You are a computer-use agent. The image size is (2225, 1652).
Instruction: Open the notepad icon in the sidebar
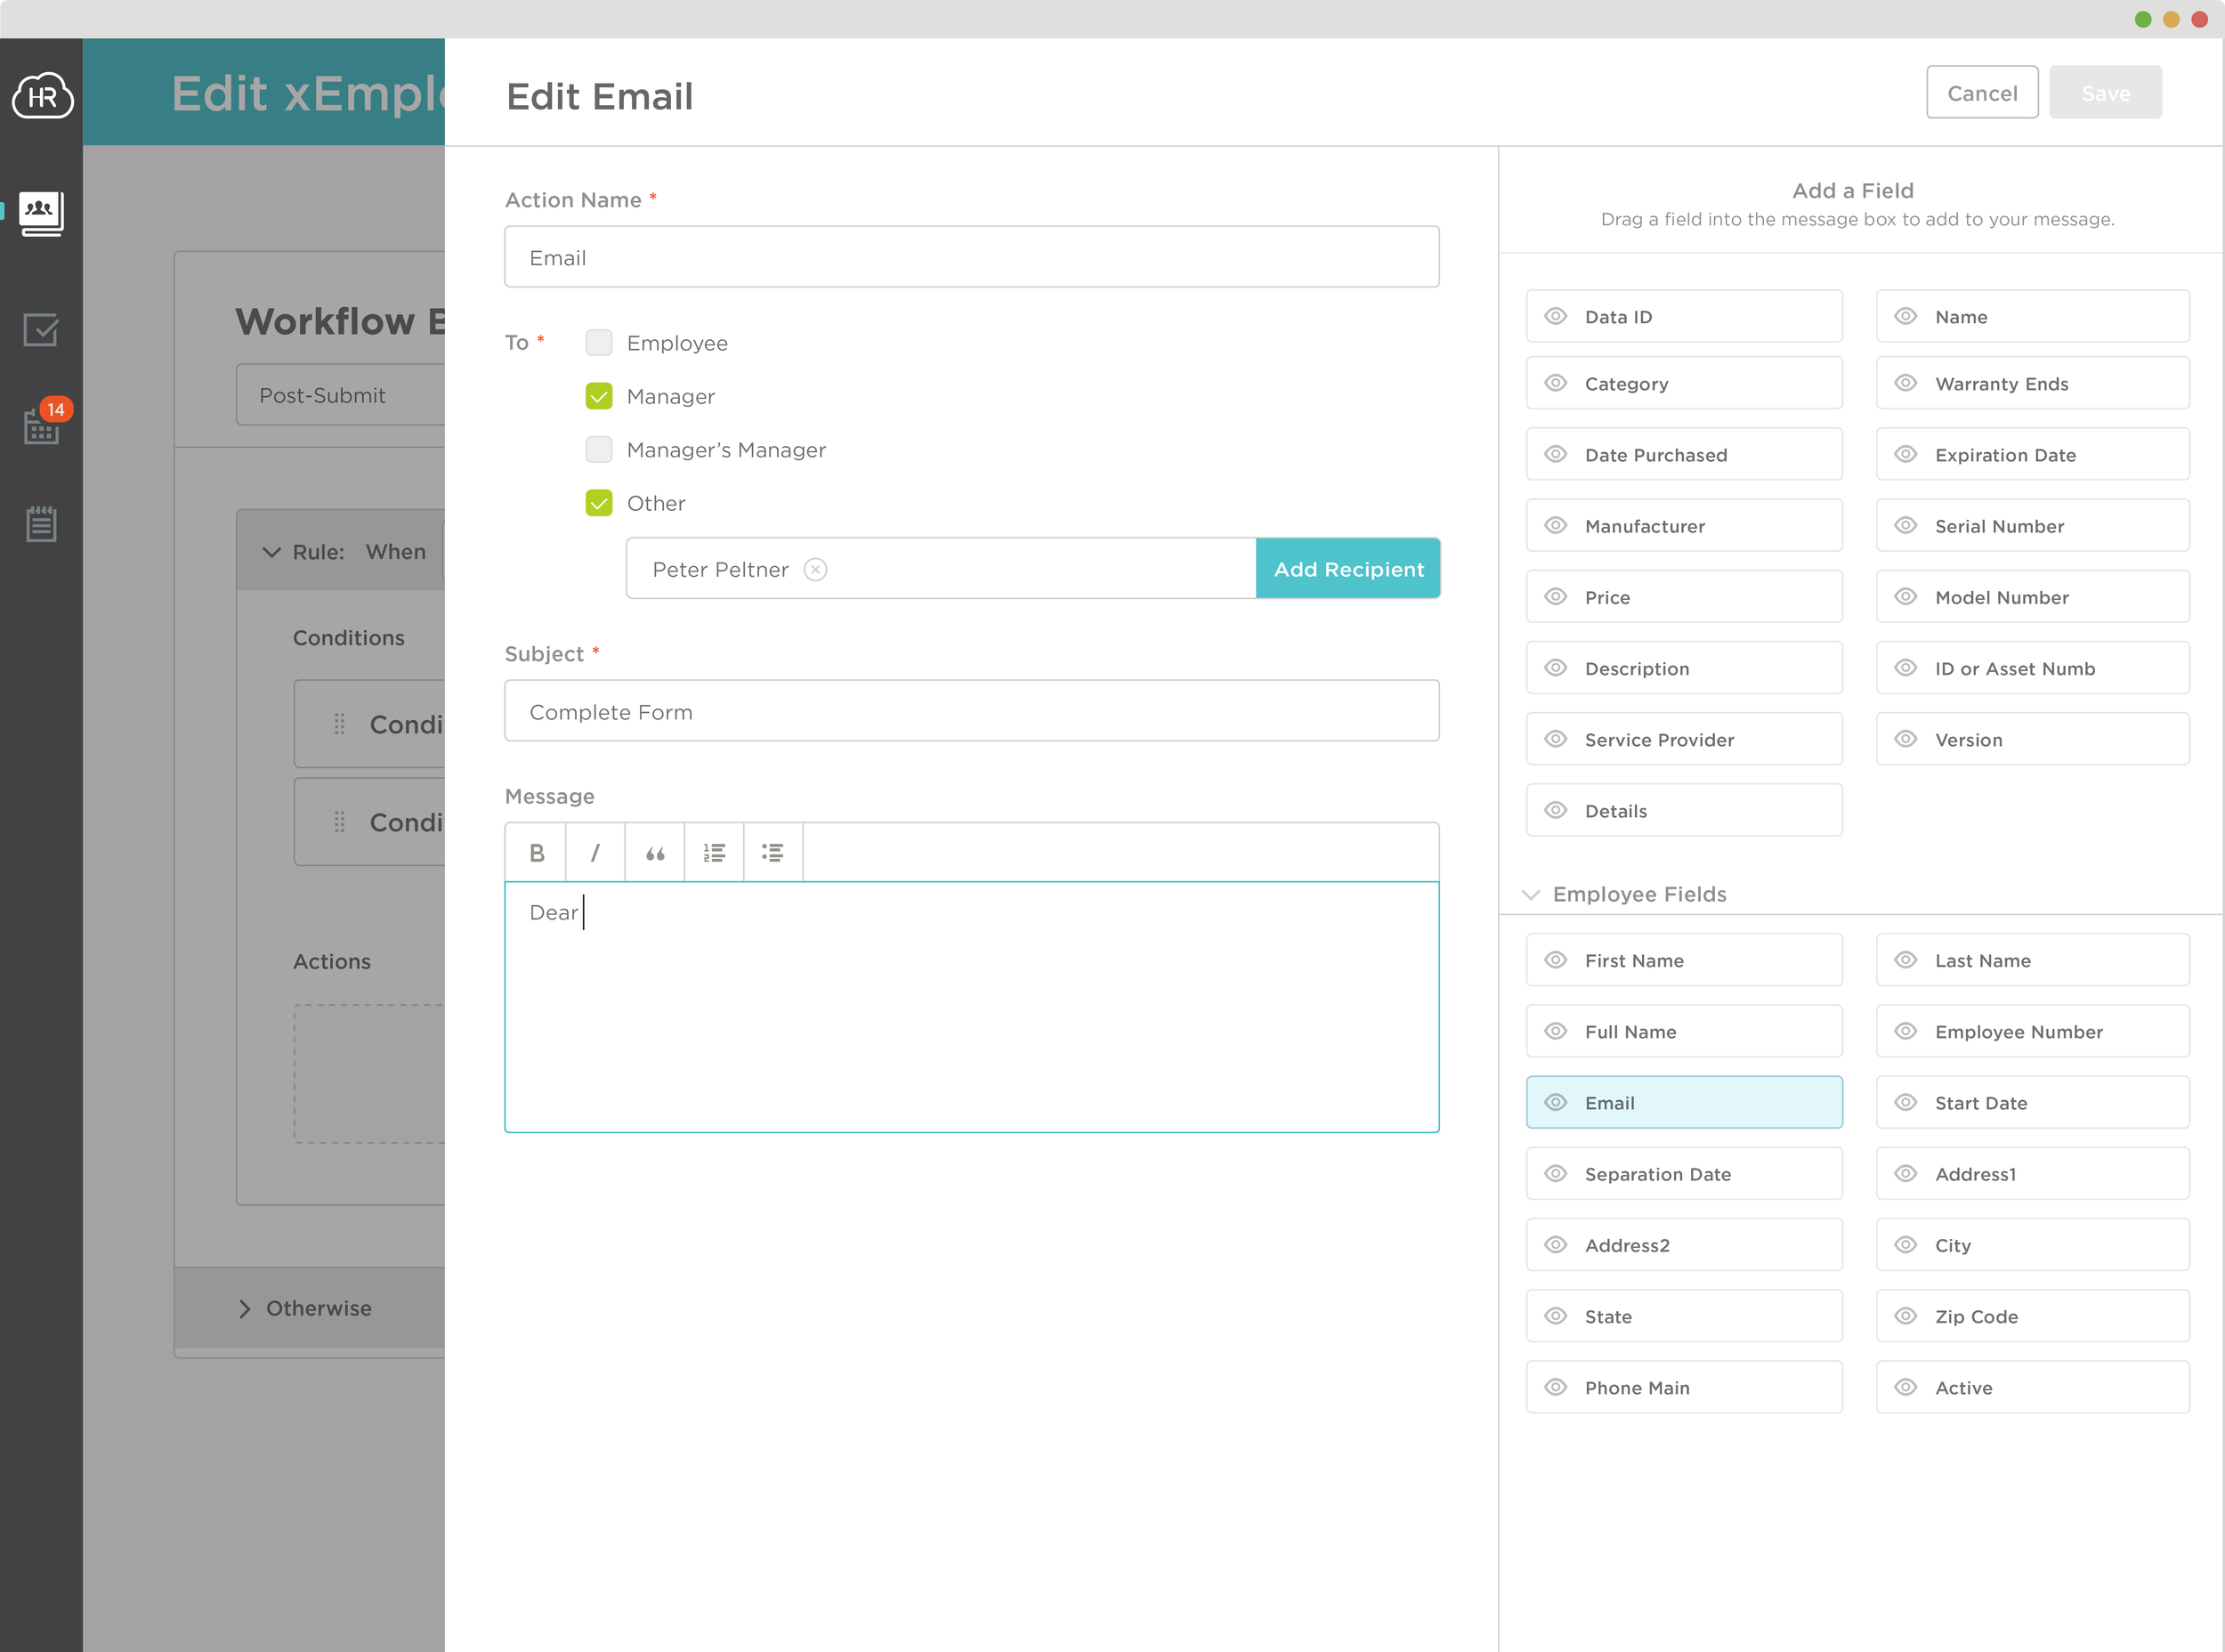40,523
